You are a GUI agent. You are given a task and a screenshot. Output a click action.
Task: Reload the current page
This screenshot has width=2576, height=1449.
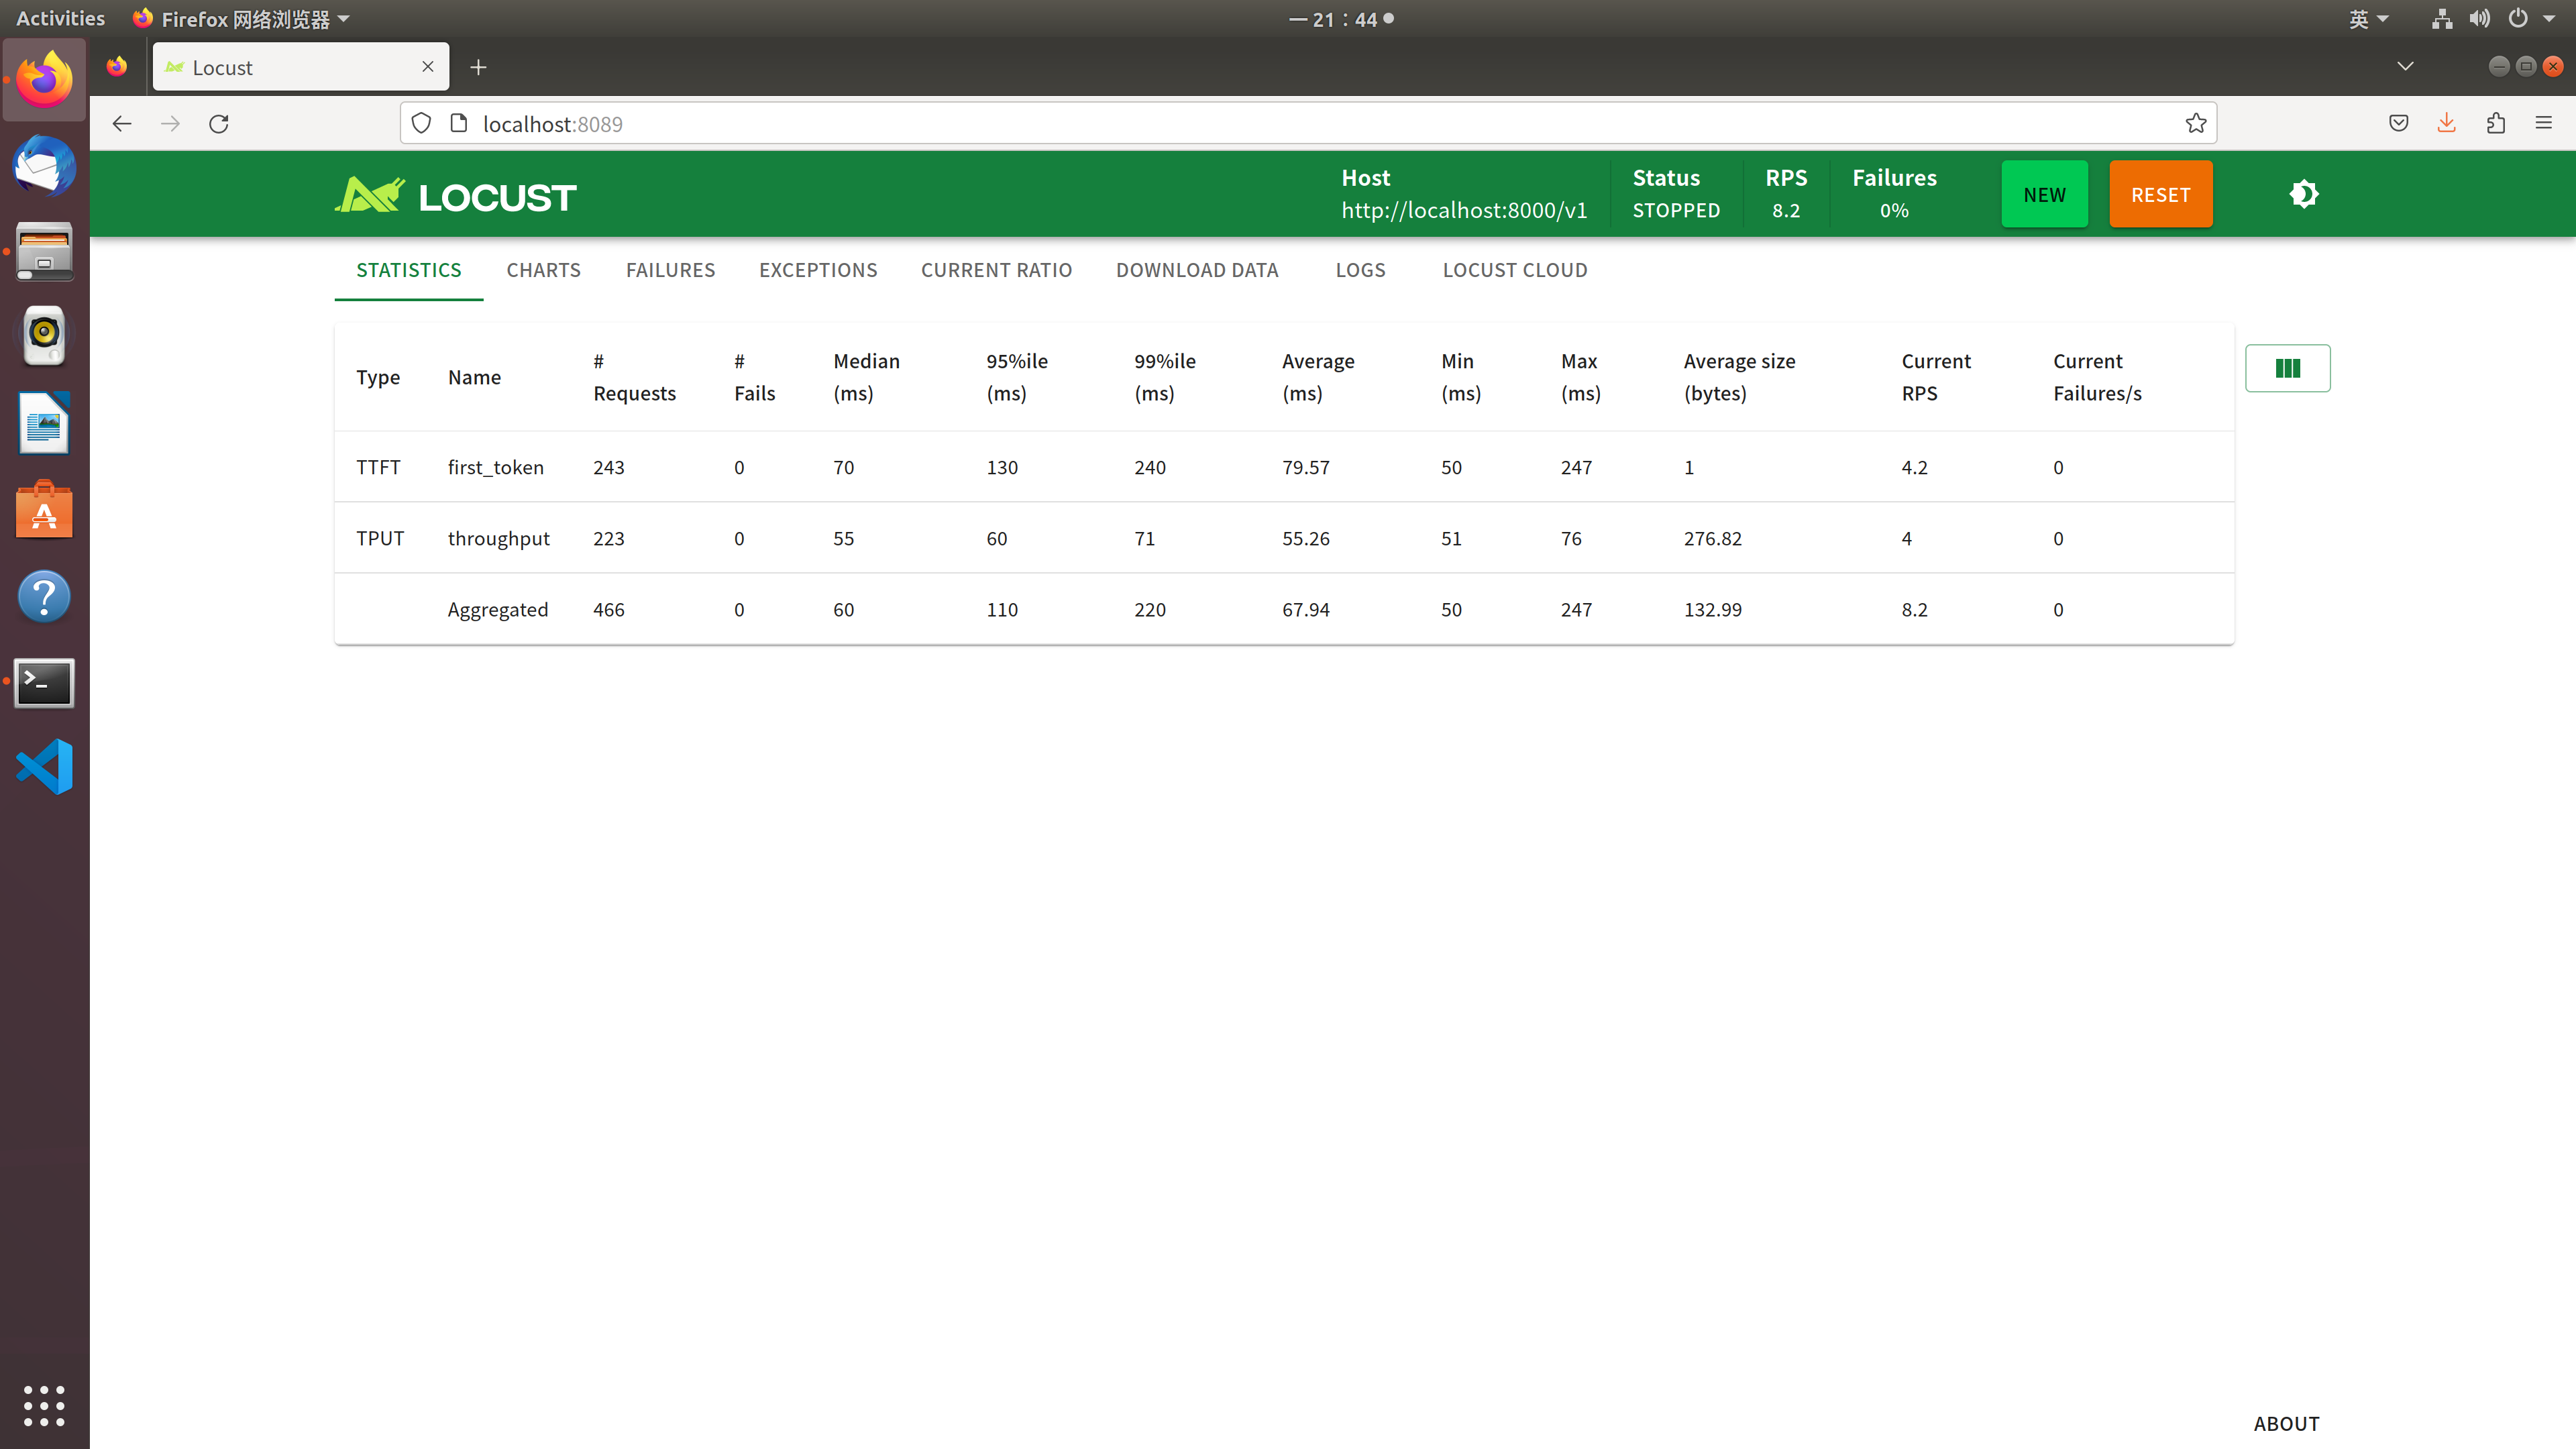tap(219, 123)
